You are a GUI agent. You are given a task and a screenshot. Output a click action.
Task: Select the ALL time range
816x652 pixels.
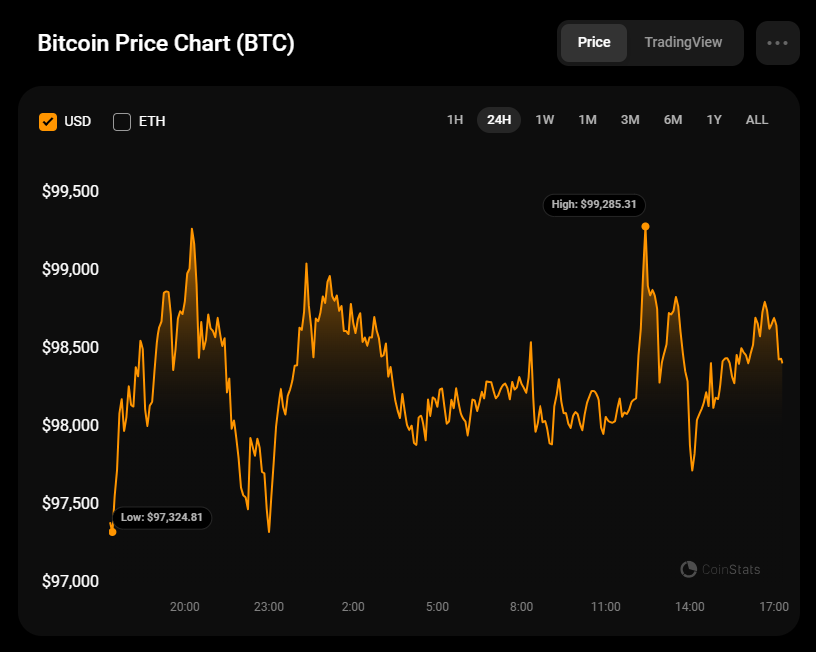[757, 120]
